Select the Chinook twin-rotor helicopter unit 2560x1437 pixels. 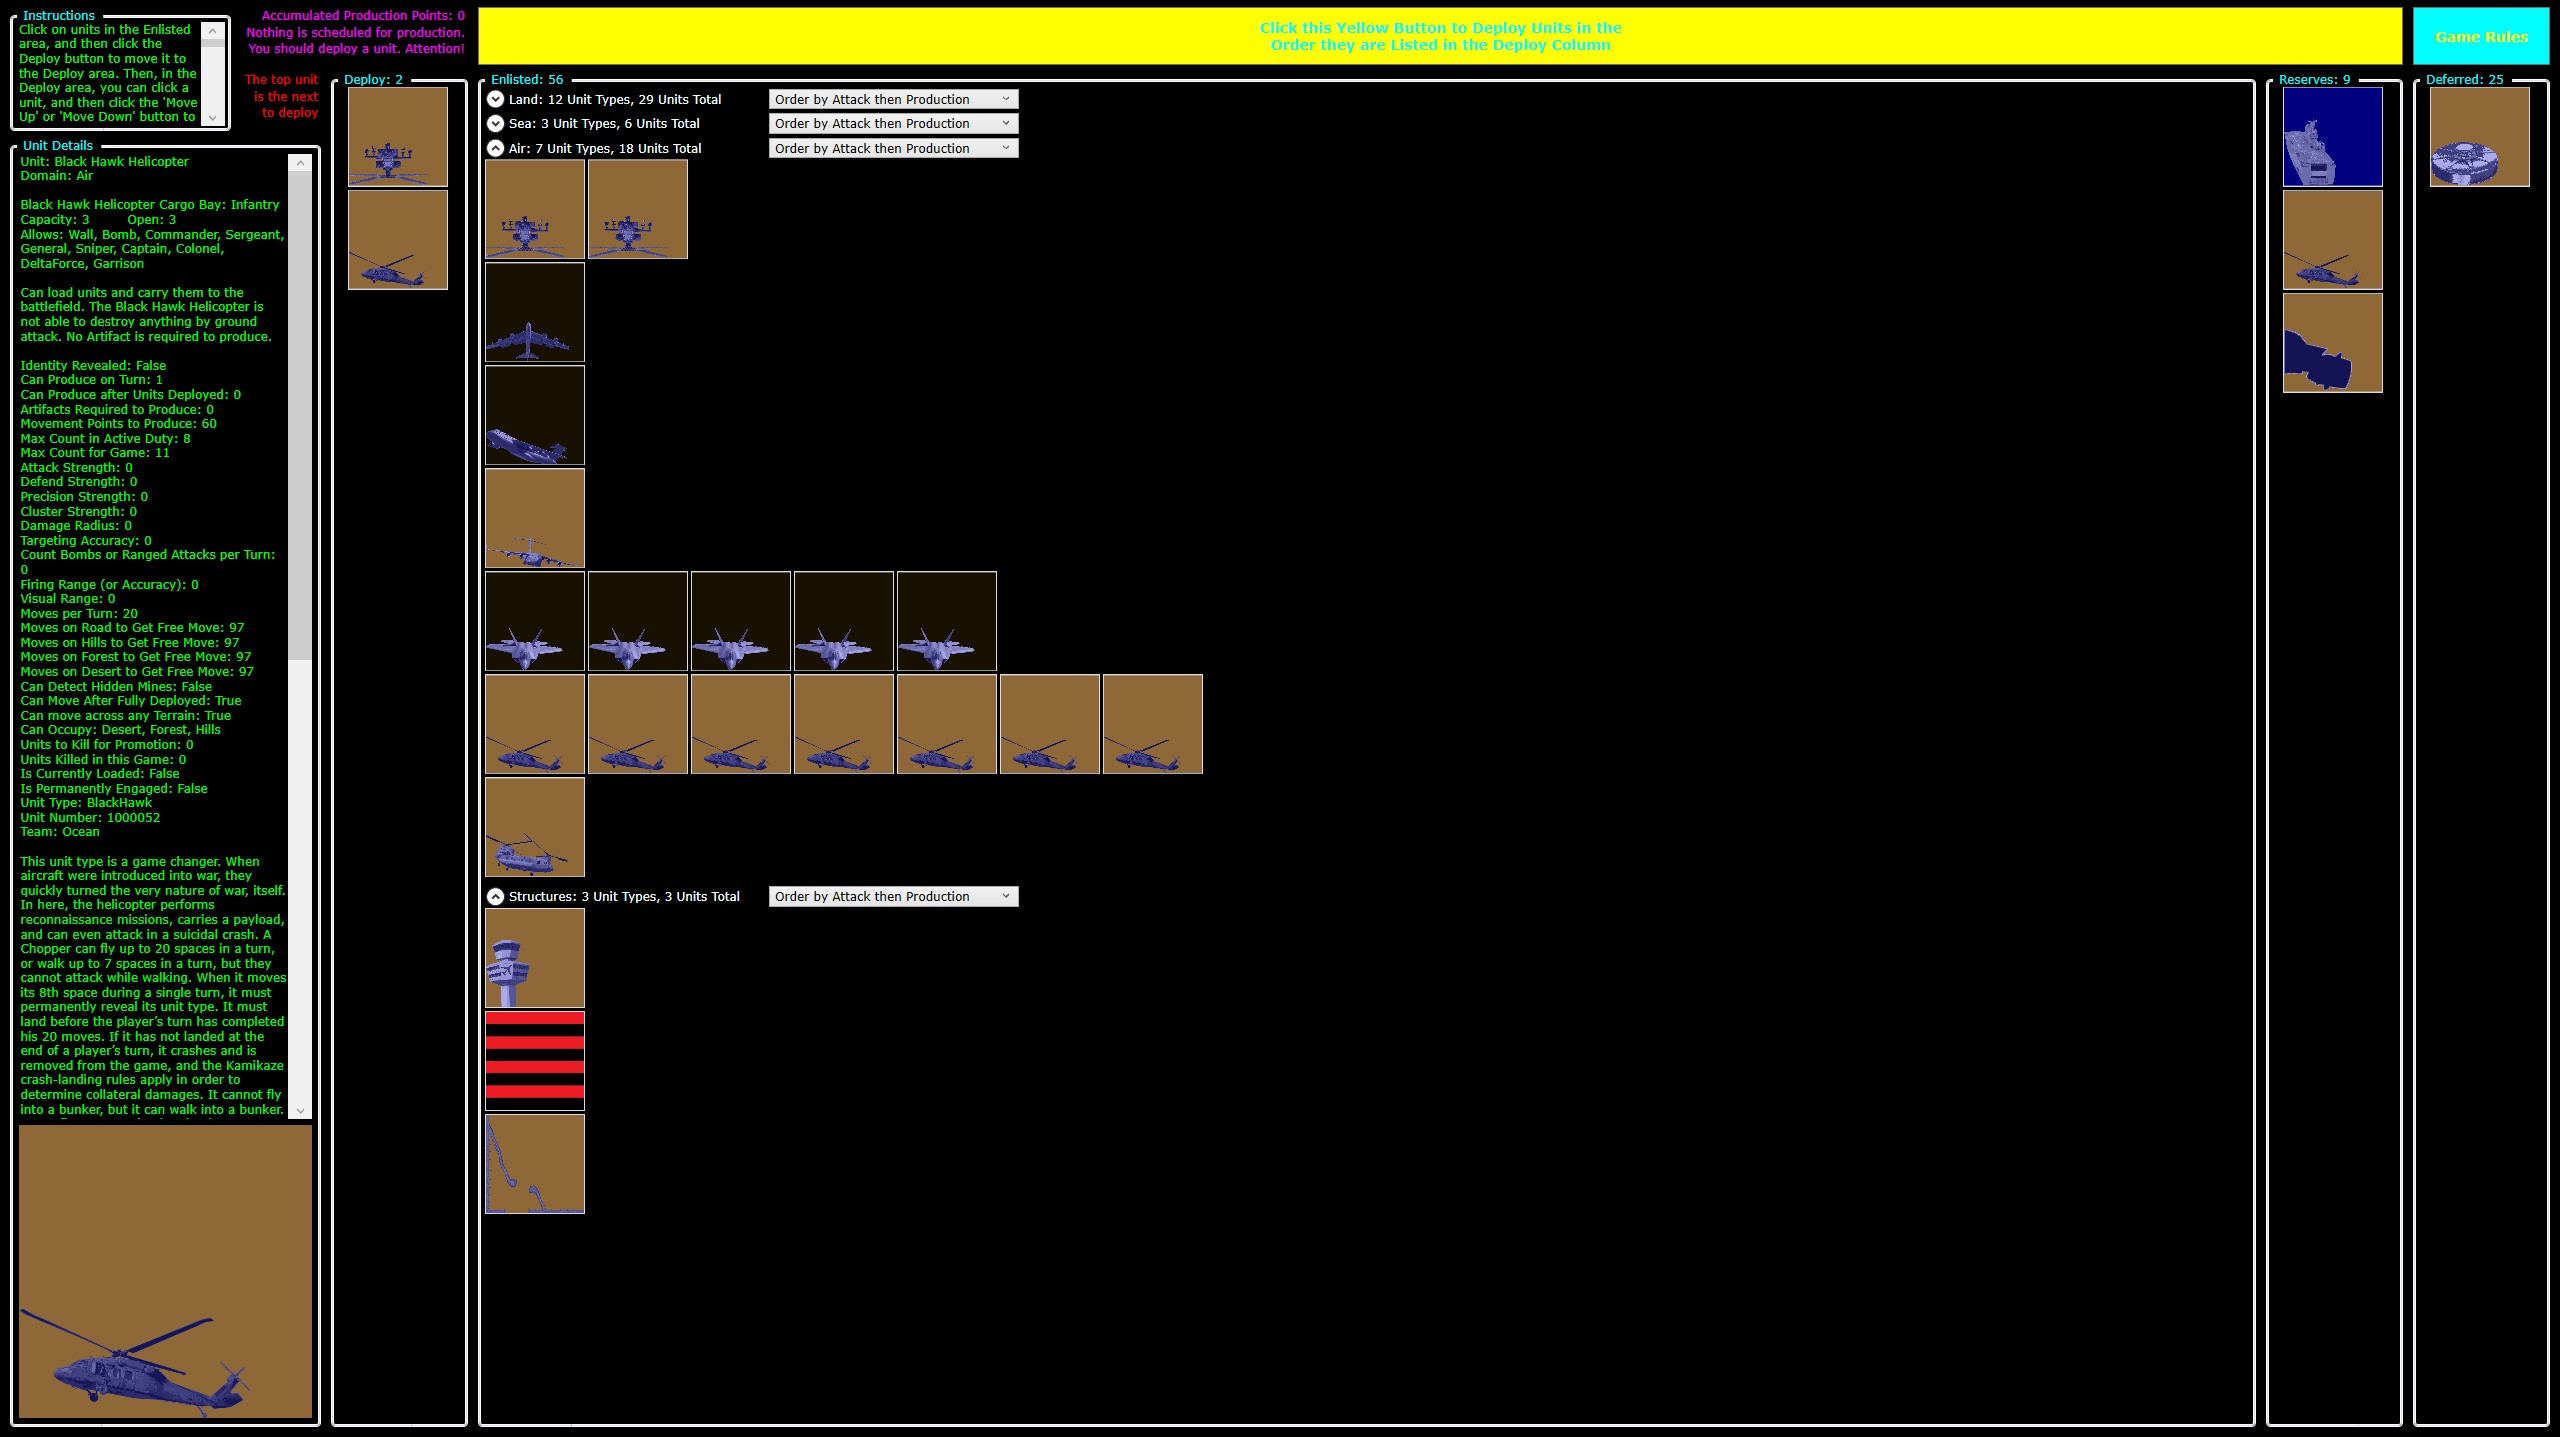534,827
